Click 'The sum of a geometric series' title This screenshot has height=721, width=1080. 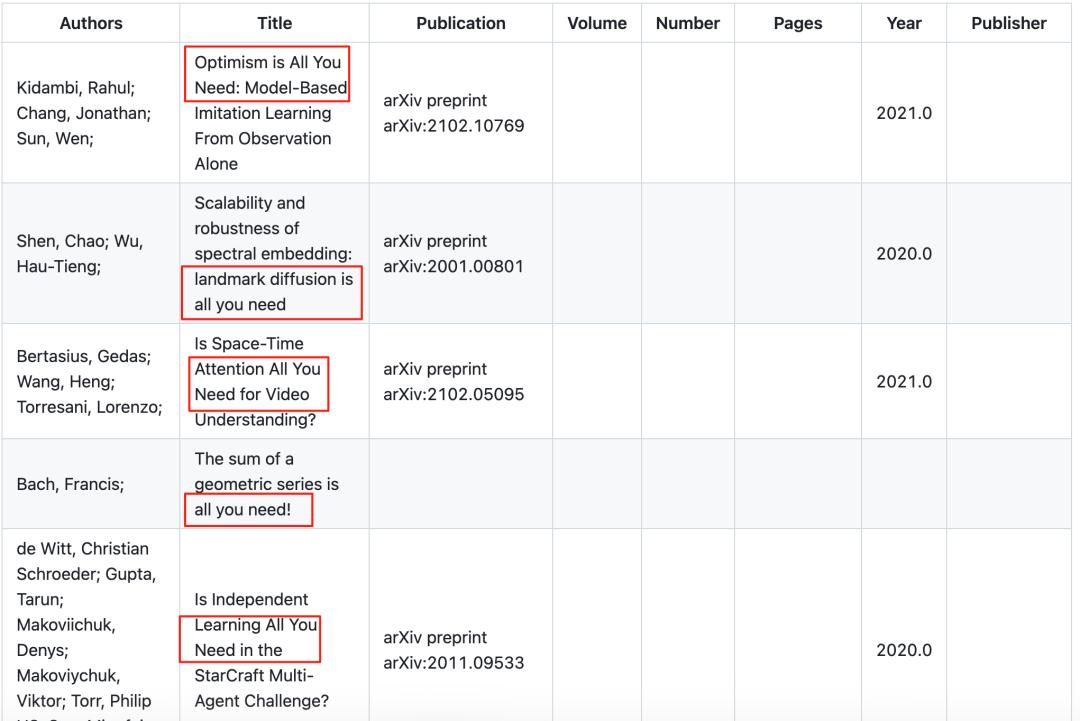tap(266, 485)
